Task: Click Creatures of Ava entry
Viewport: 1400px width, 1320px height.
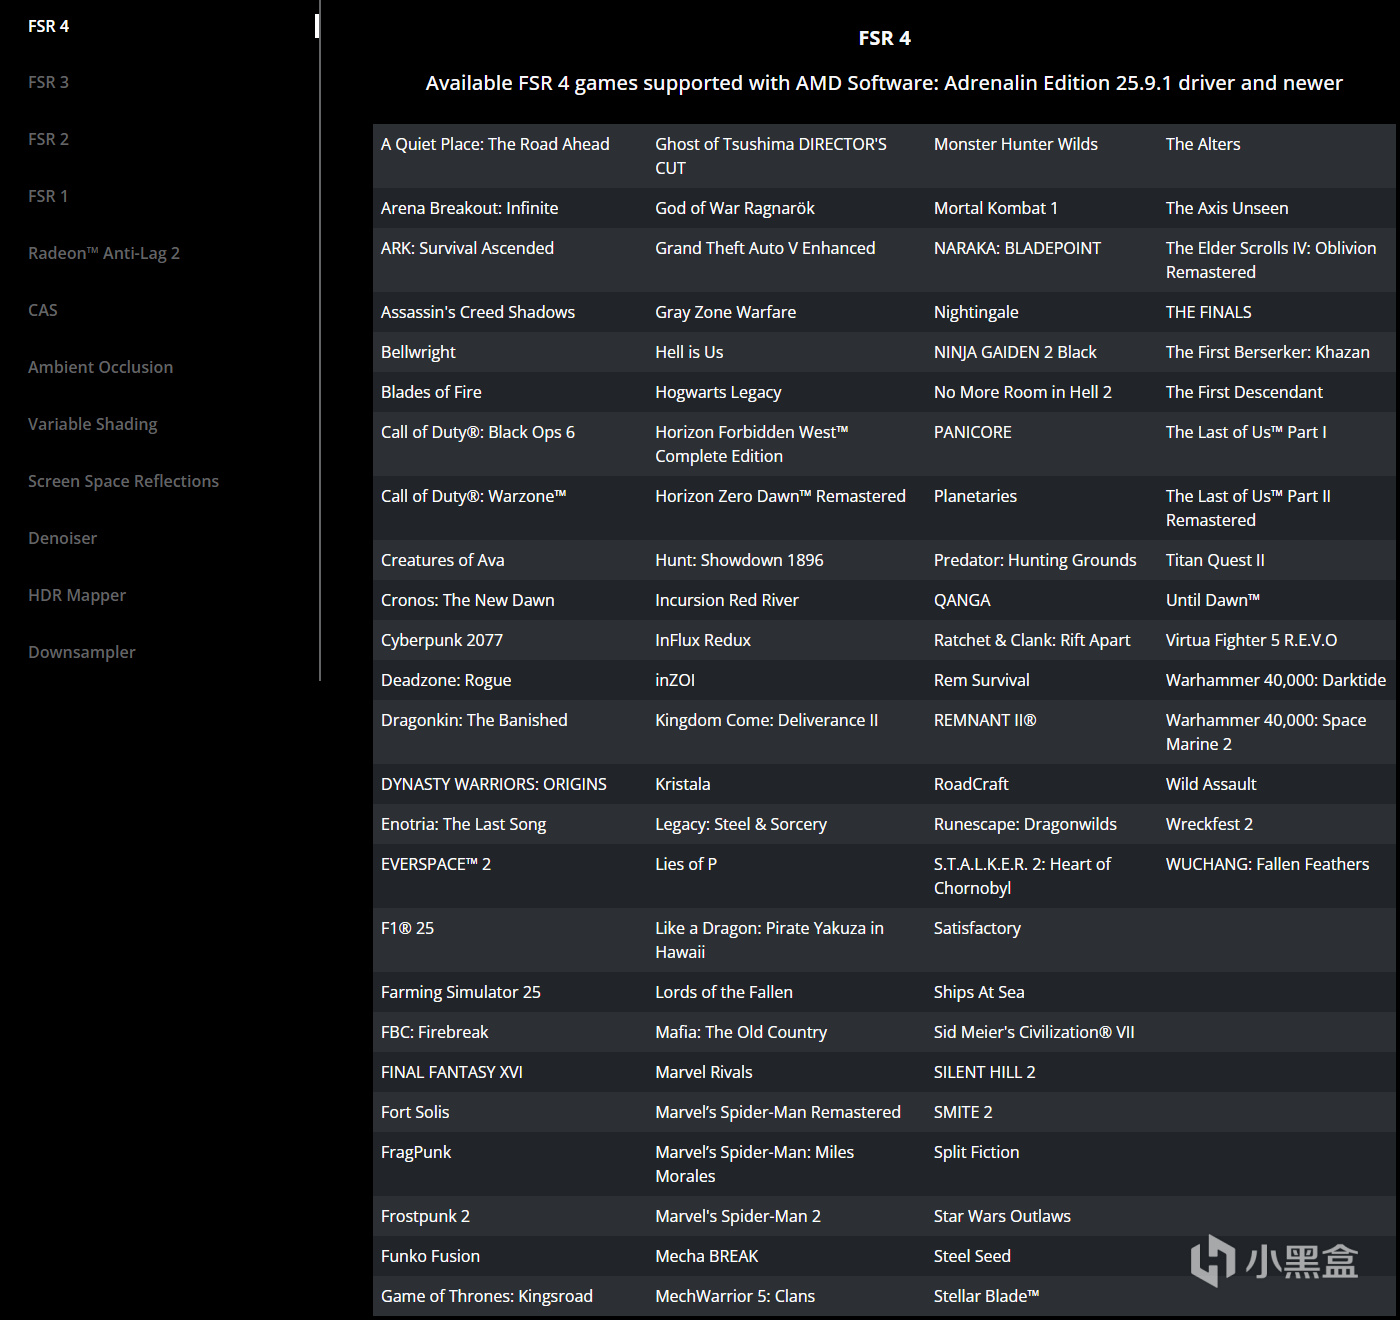Action: (443, 560)
